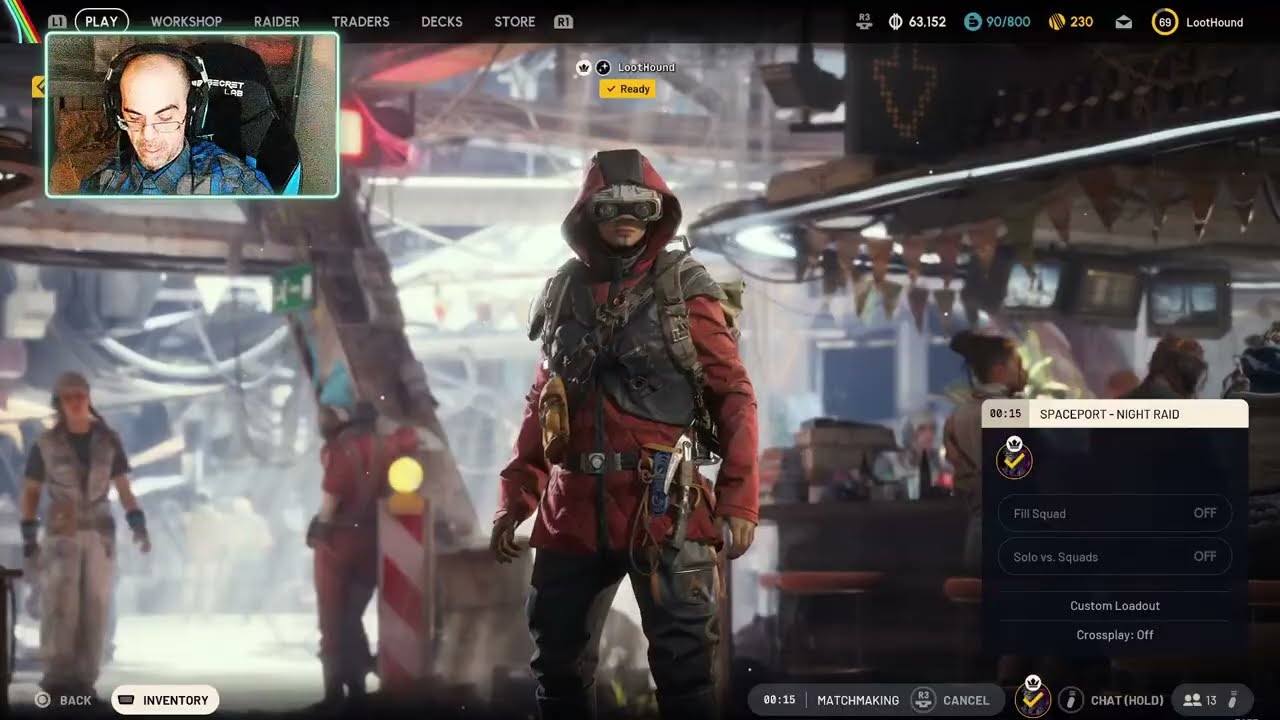Image resolution: width=1280 pixels, height=720 pixels.
Task: Open the Custom Loadout option
Action: [x=1115, y=606]
